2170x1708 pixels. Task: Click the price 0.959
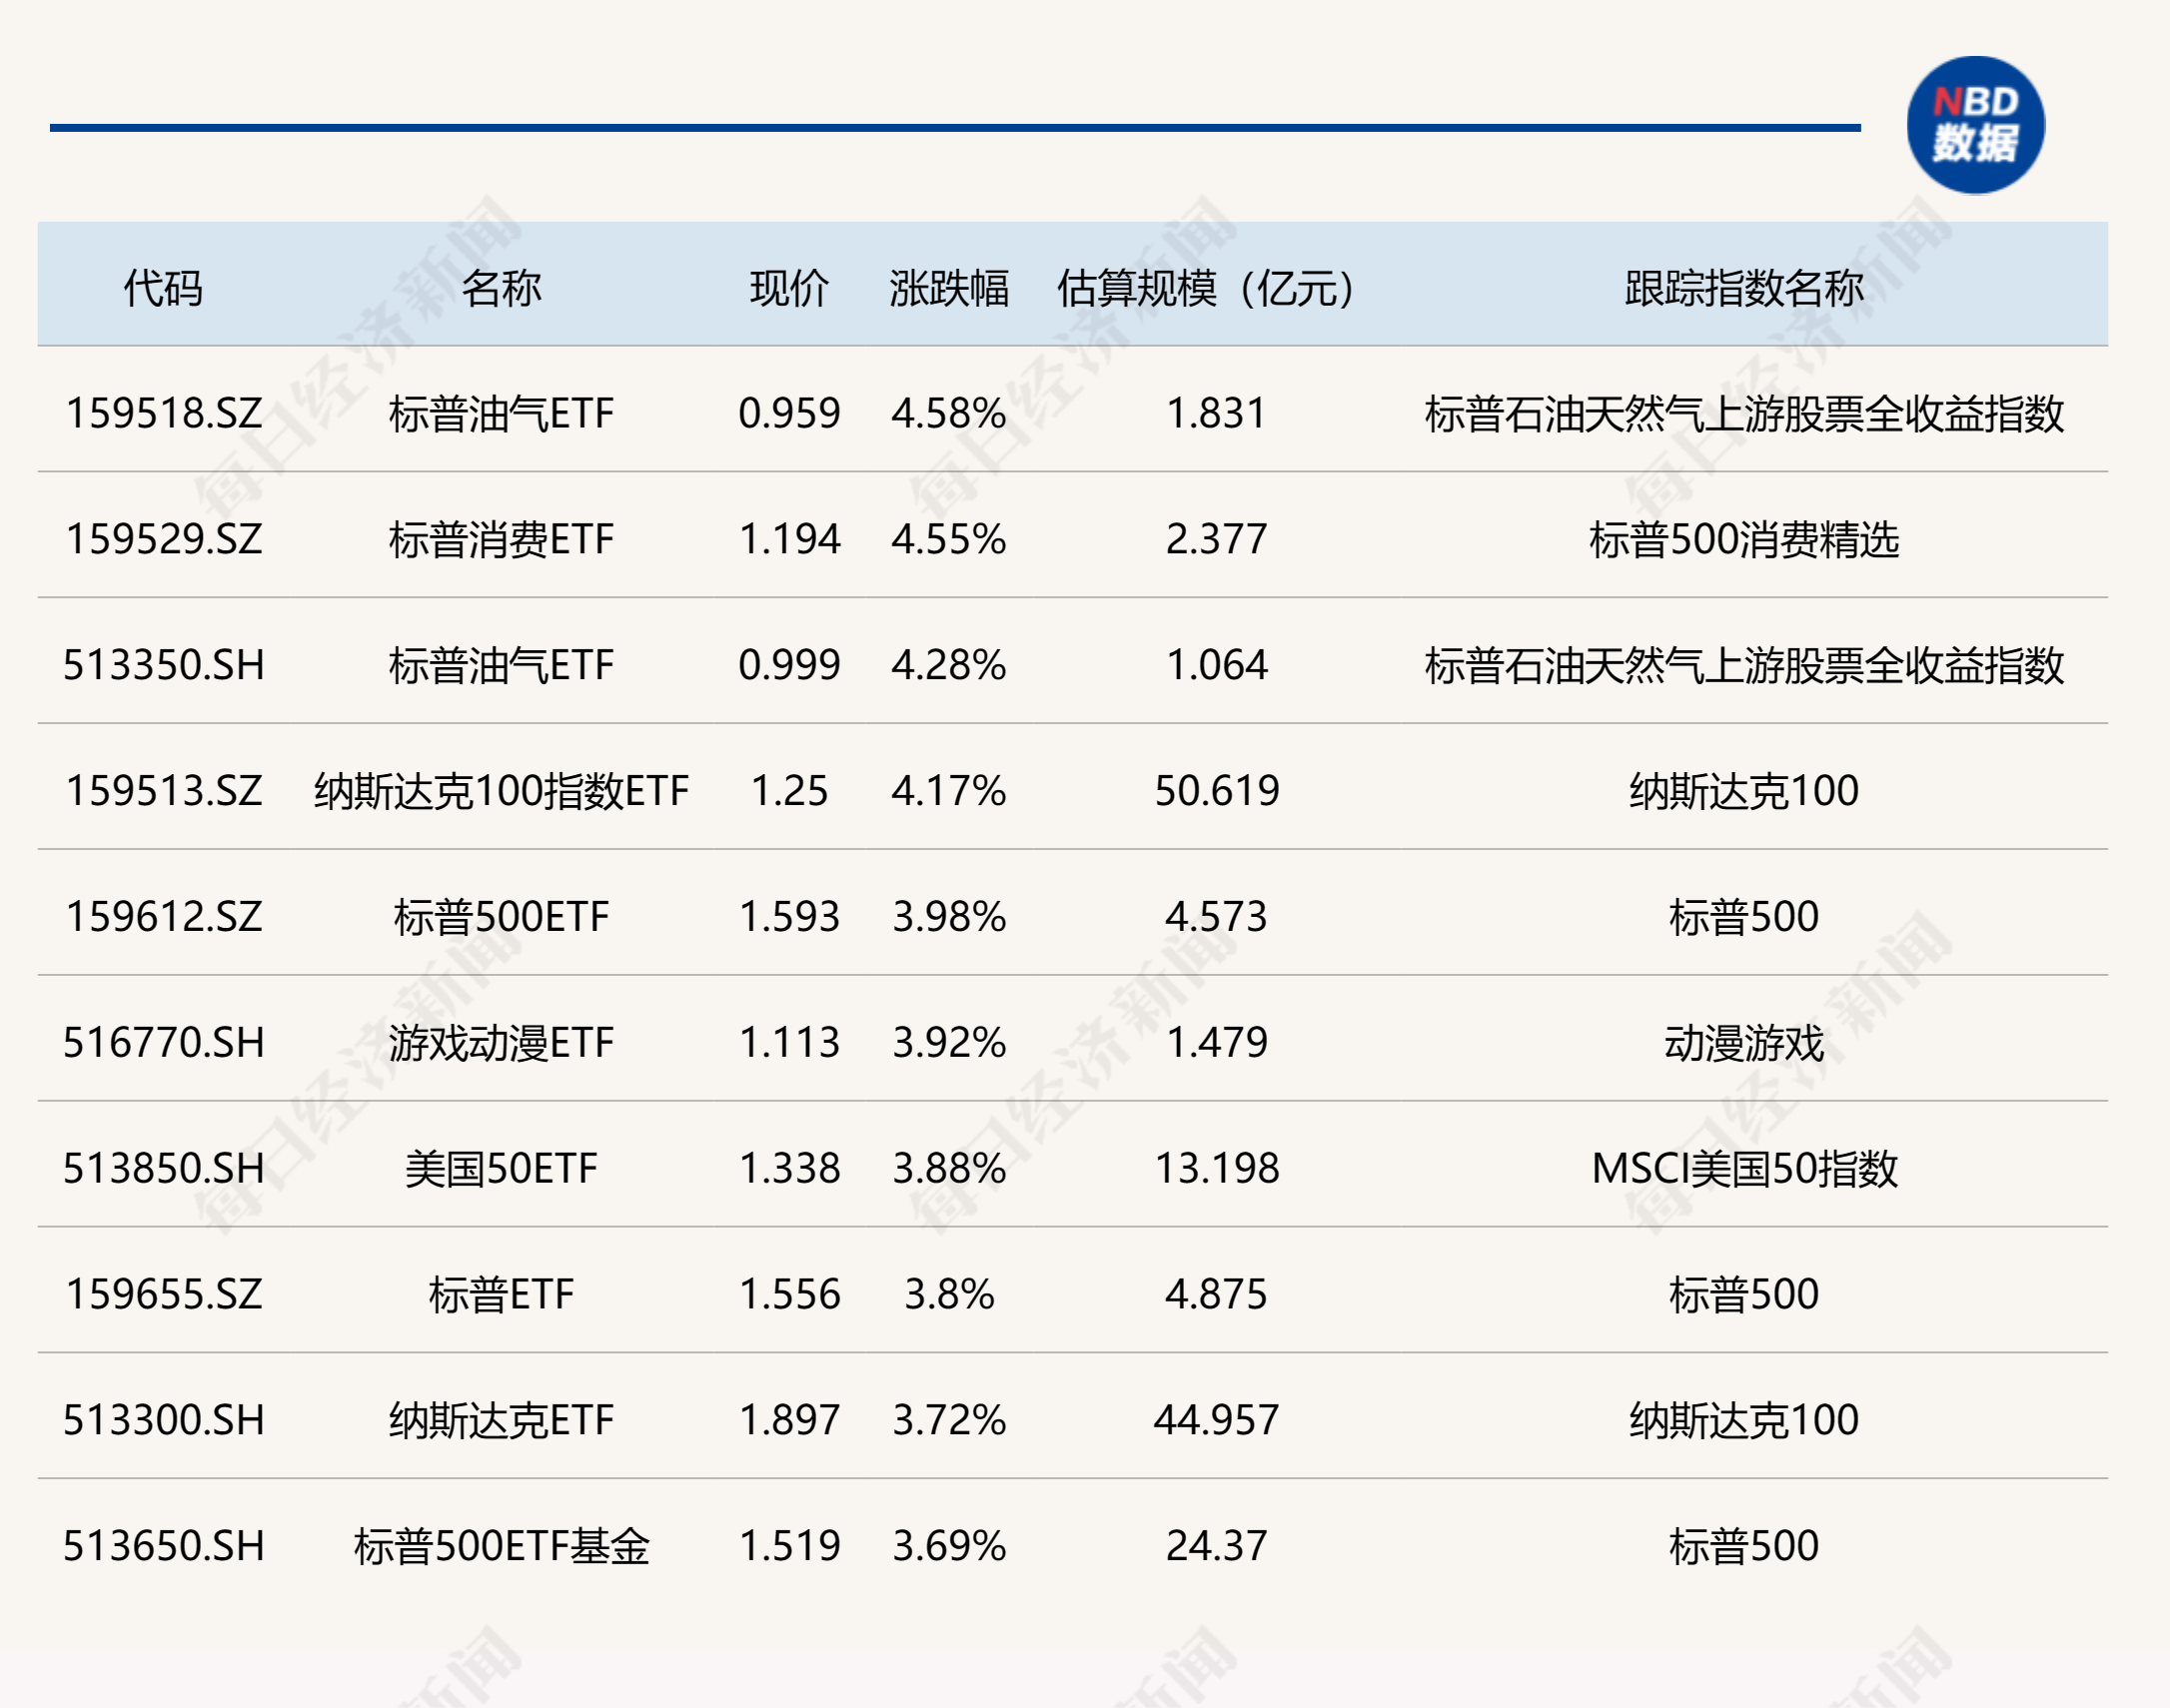789,413
